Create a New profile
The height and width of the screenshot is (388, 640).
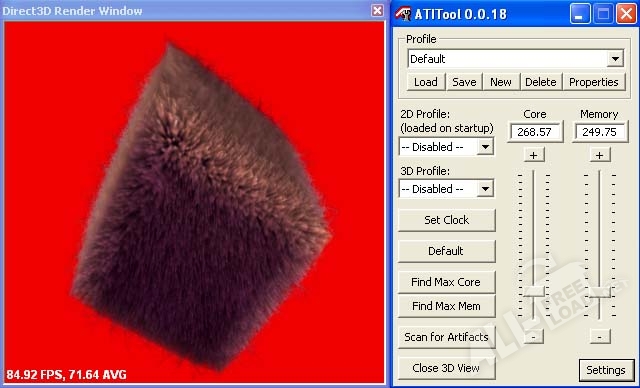click(x=501, y=82)
